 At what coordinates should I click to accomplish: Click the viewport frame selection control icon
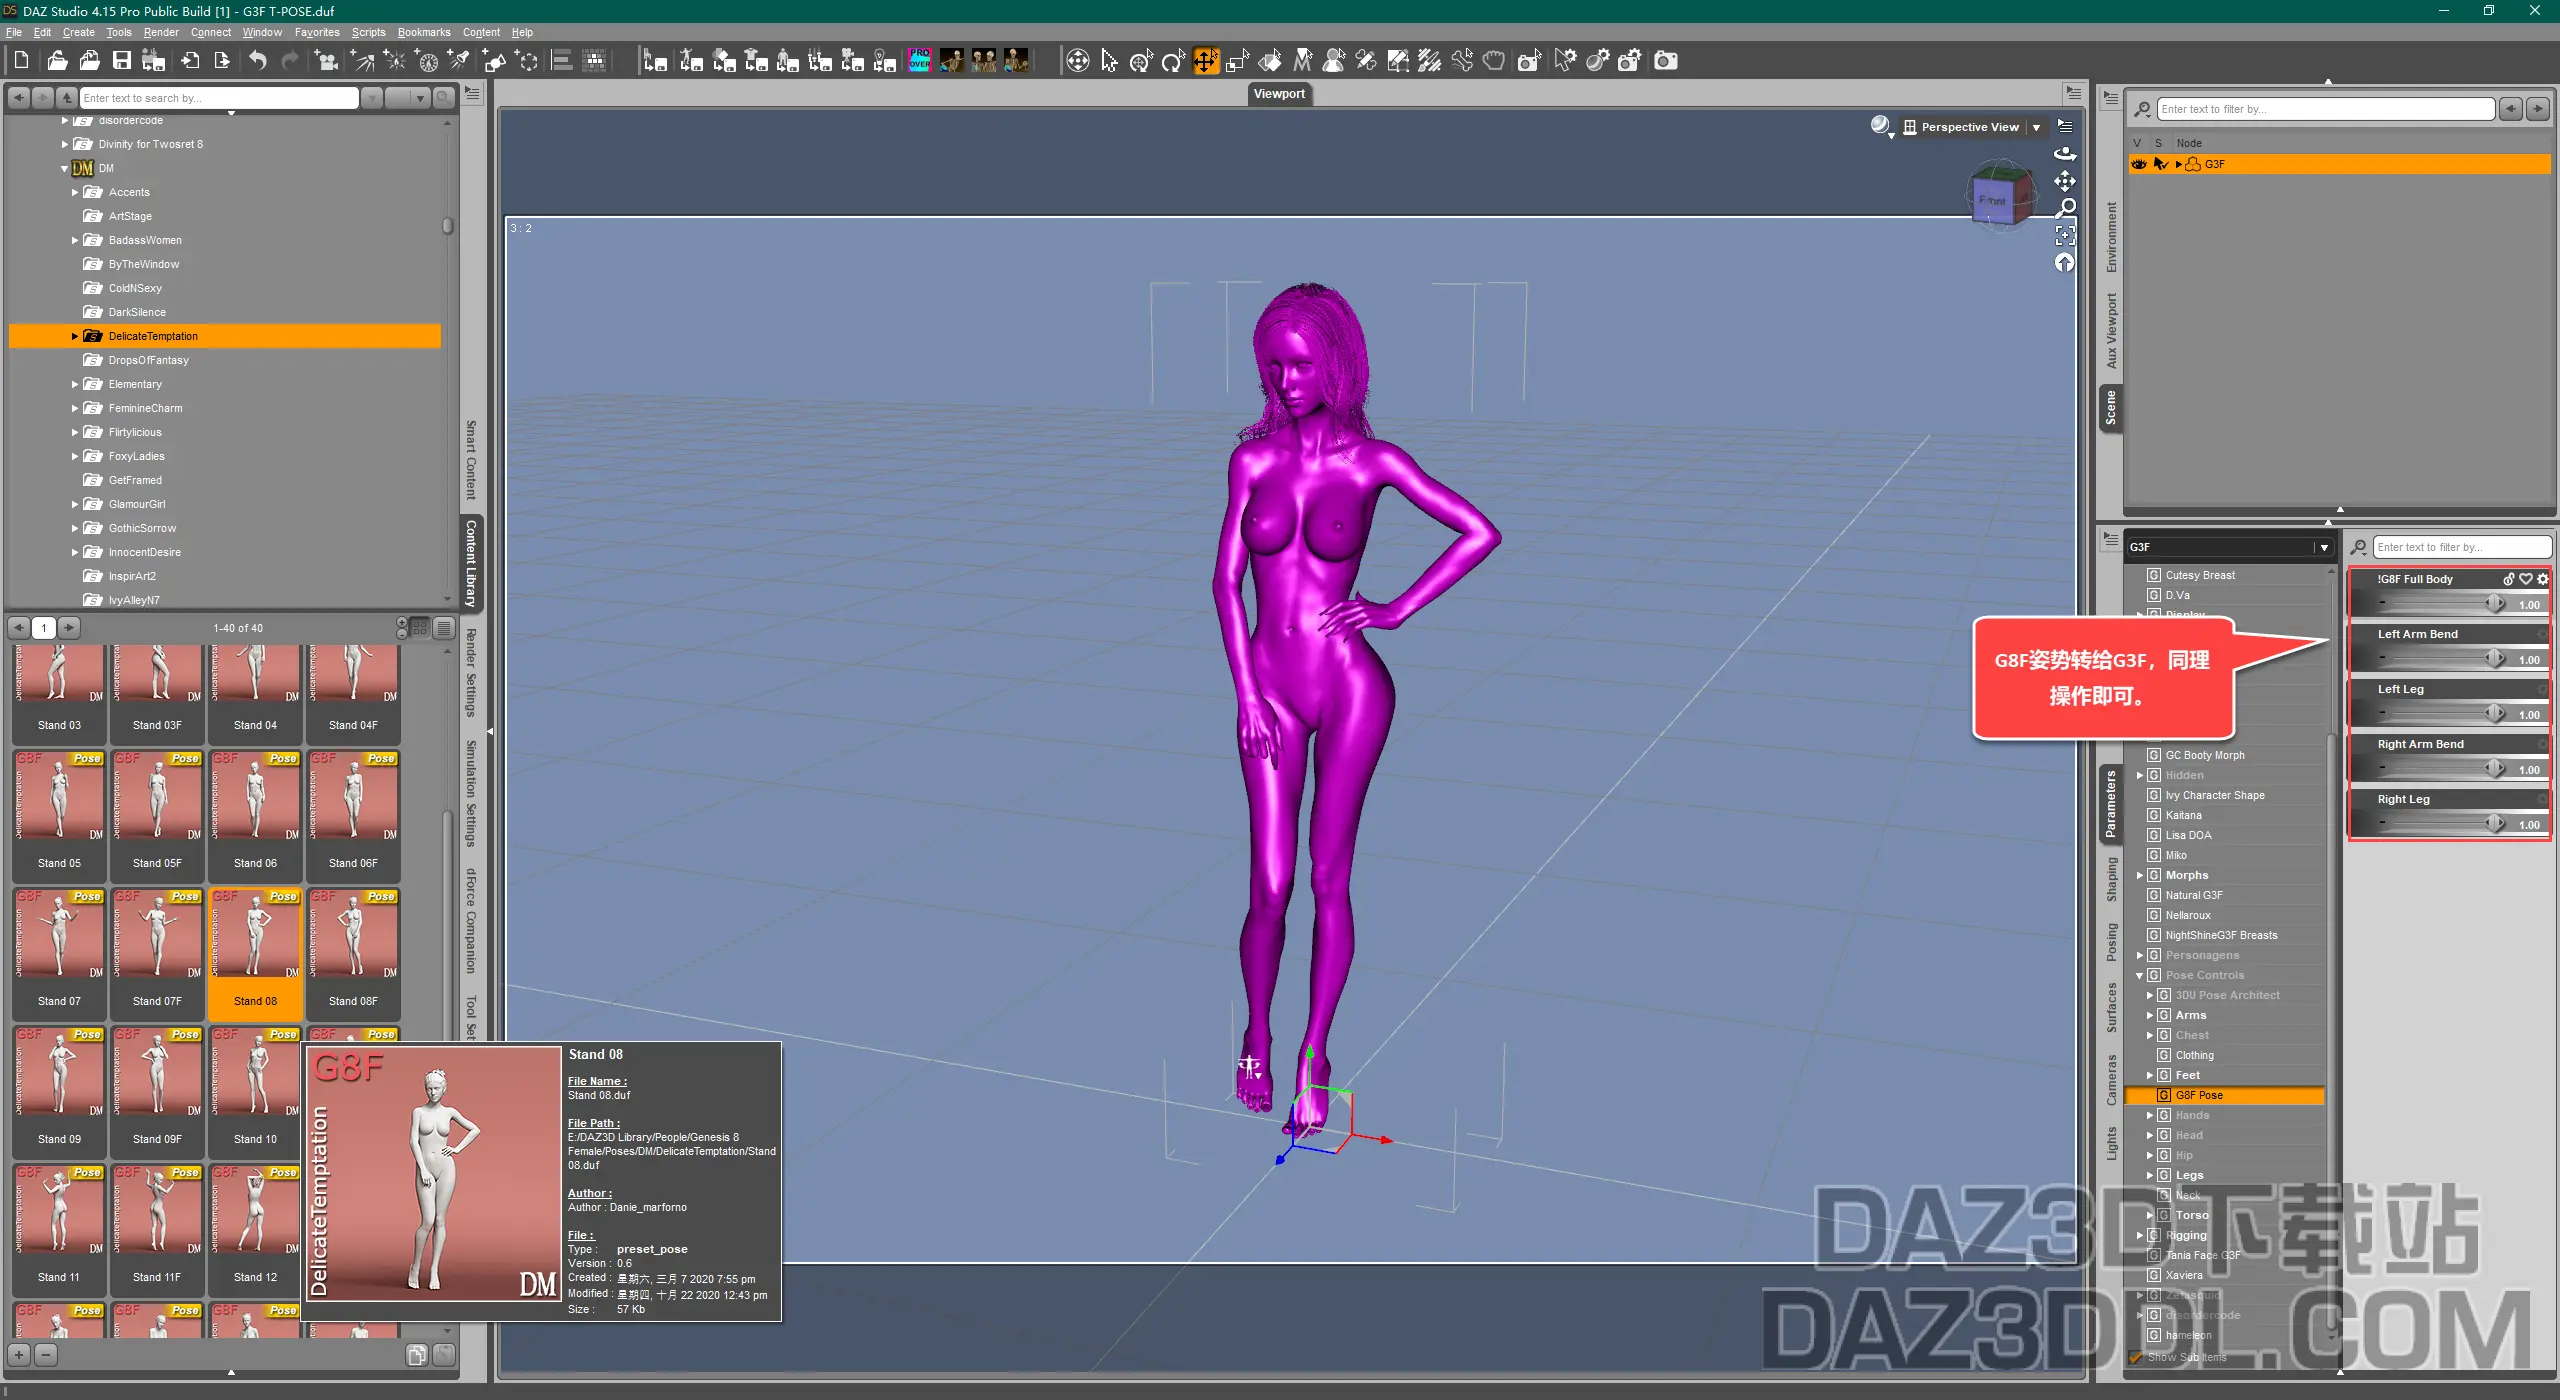[2065, 235]
